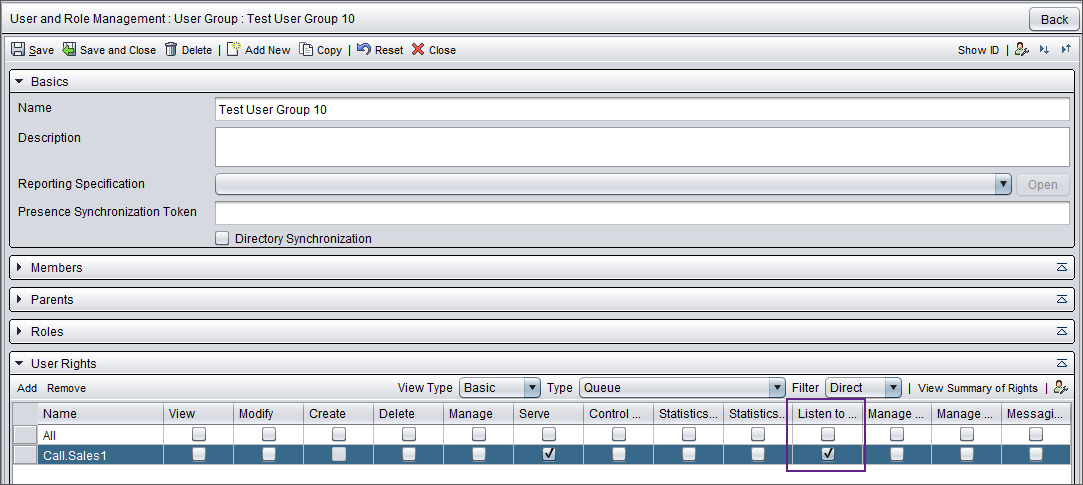Viewport: 1083px width, 485px height.
Task: Open the View Type dropdown
Action: point(499,388)
